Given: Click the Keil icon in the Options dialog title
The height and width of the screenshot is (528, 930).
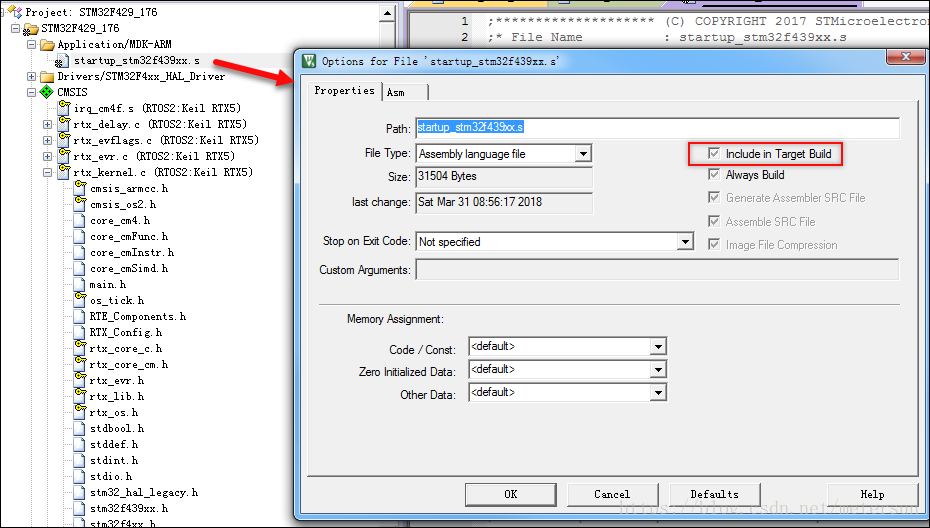Looking at the screenshot, I should pyautogui.click(x=309, y=61).
